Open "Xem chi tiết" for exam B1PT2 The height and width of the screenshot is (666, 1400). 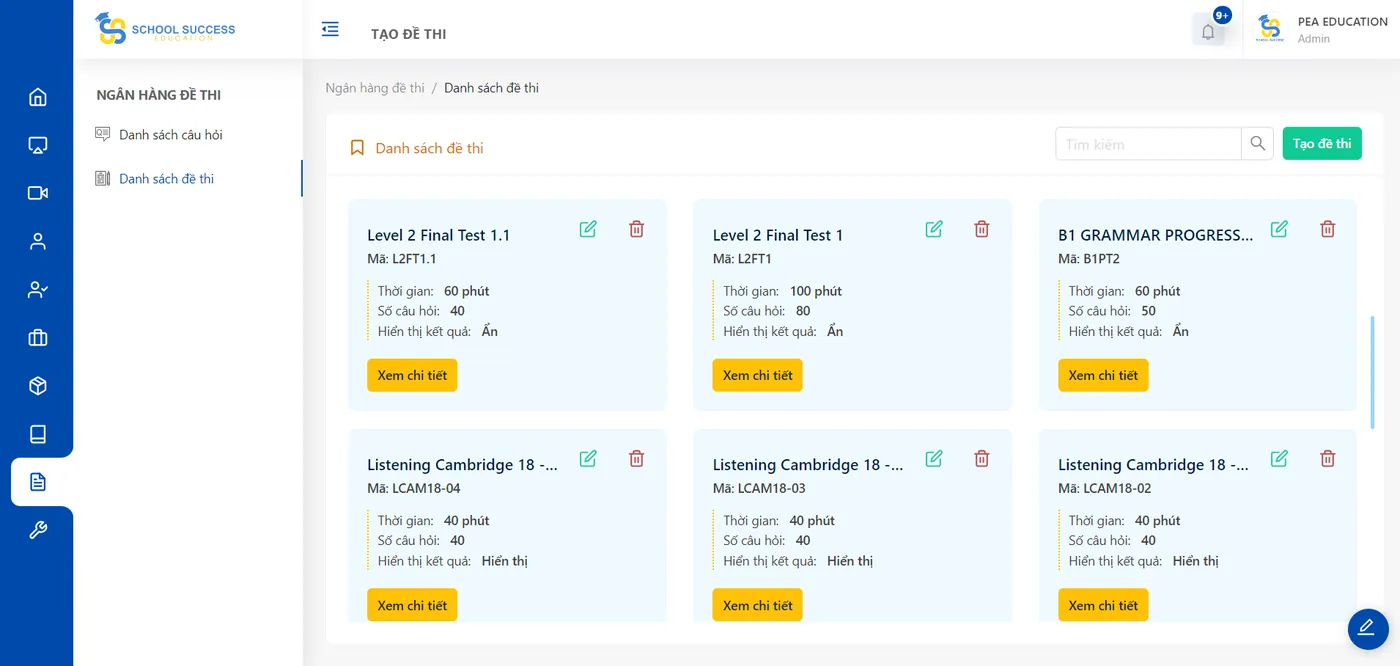point(1103,375)
